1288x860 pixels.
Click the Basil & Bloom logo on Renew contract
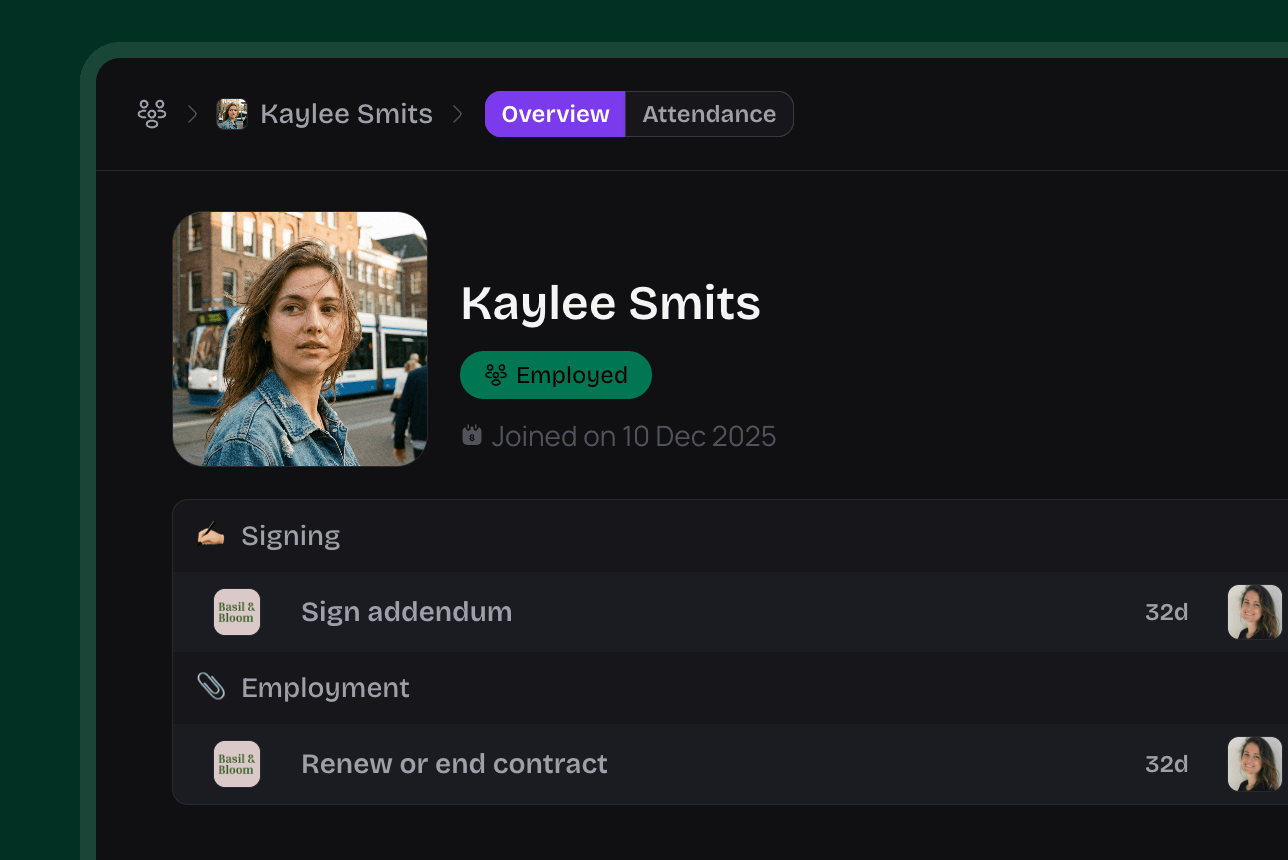[237, 764]
